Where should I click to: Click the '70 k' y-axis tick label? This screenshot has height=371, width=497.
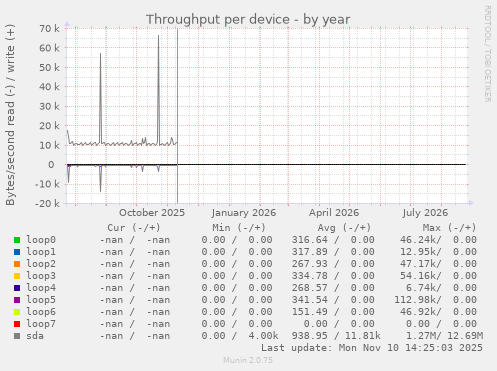click(50, 28)
